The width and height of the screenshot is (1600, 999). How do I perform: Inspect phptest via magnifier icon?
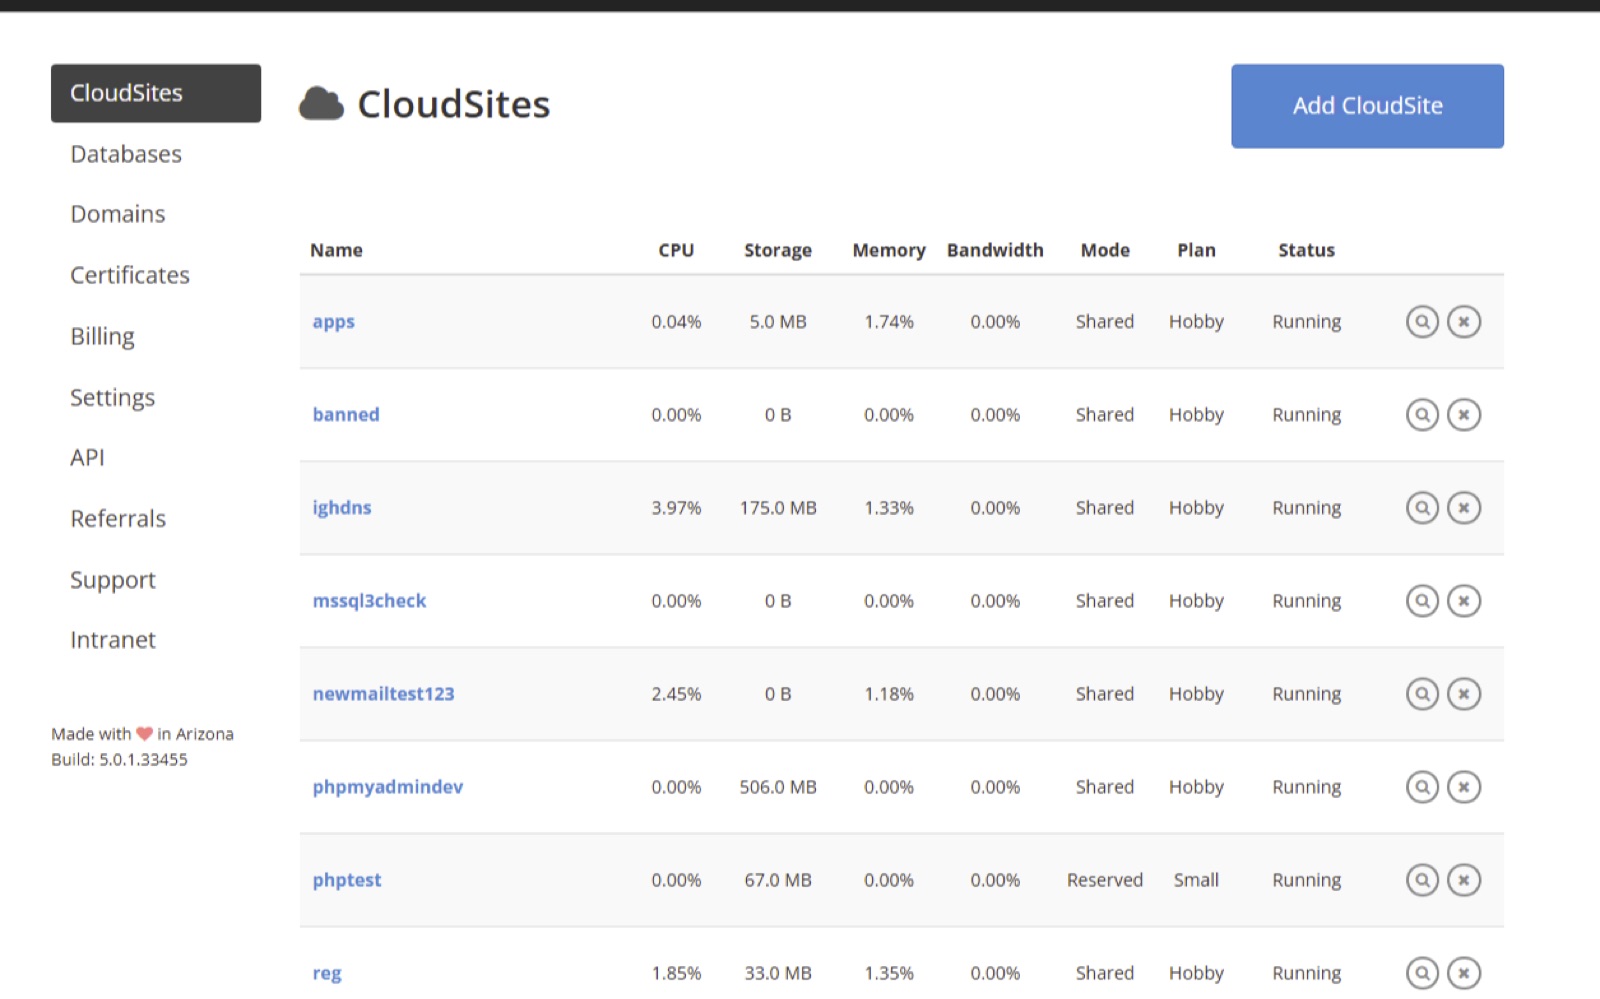tap(1422, 880)
